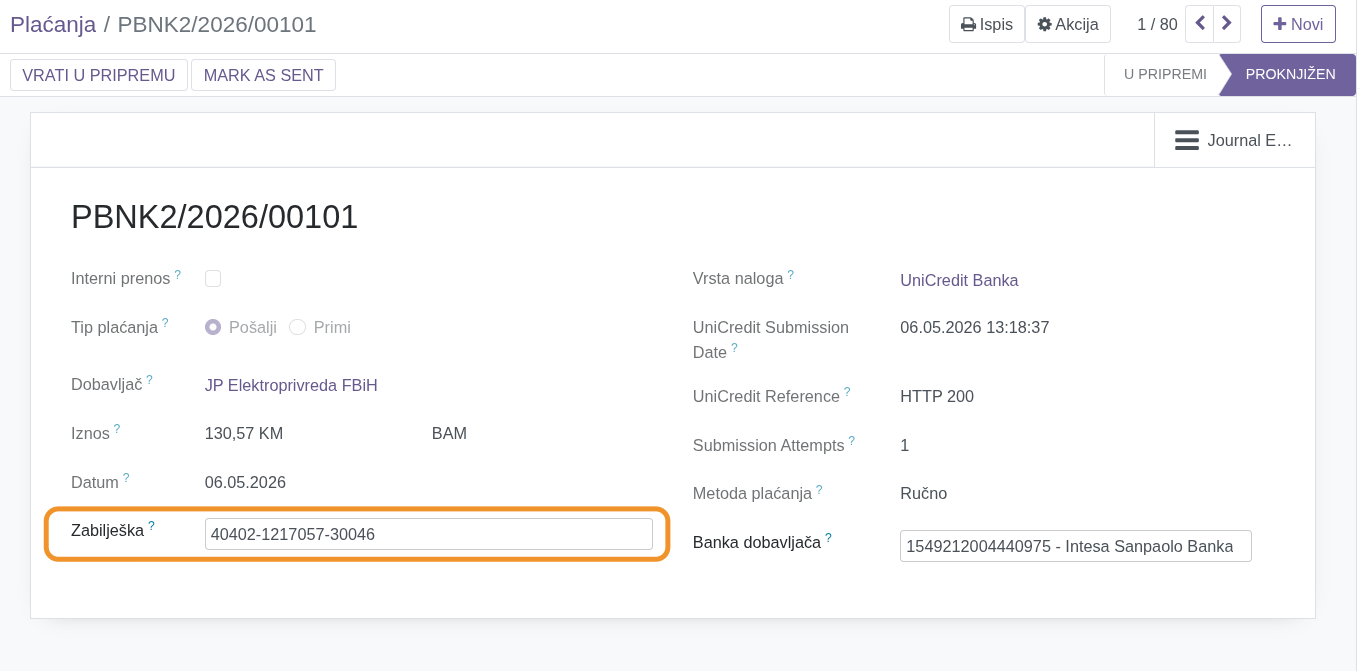Go to the previous payment record arrow

[1200, 24]
